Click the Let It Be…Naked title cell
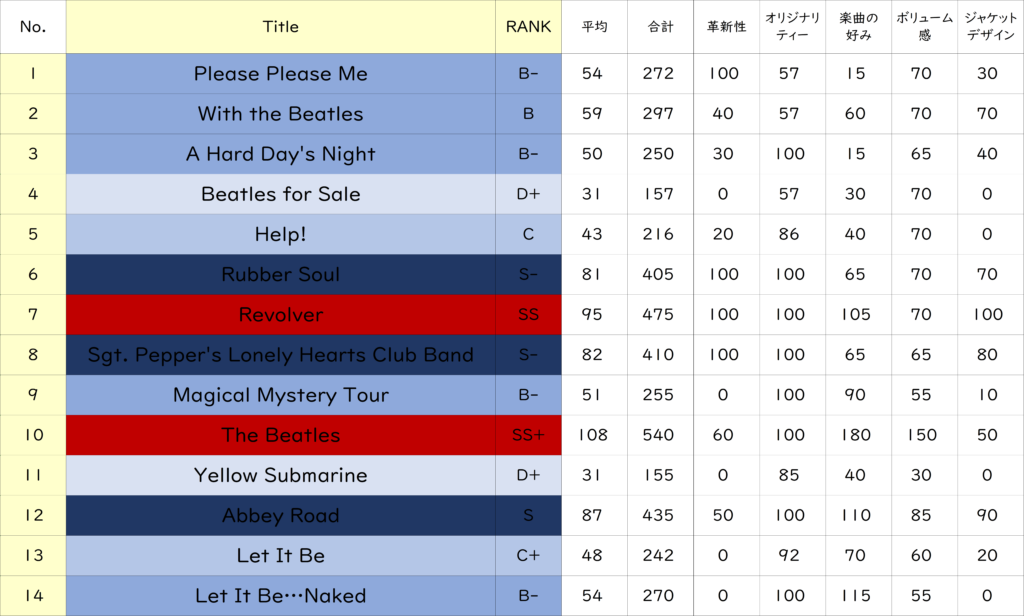The height and width of the screenshot is (616, 1024). click(280, 596)
